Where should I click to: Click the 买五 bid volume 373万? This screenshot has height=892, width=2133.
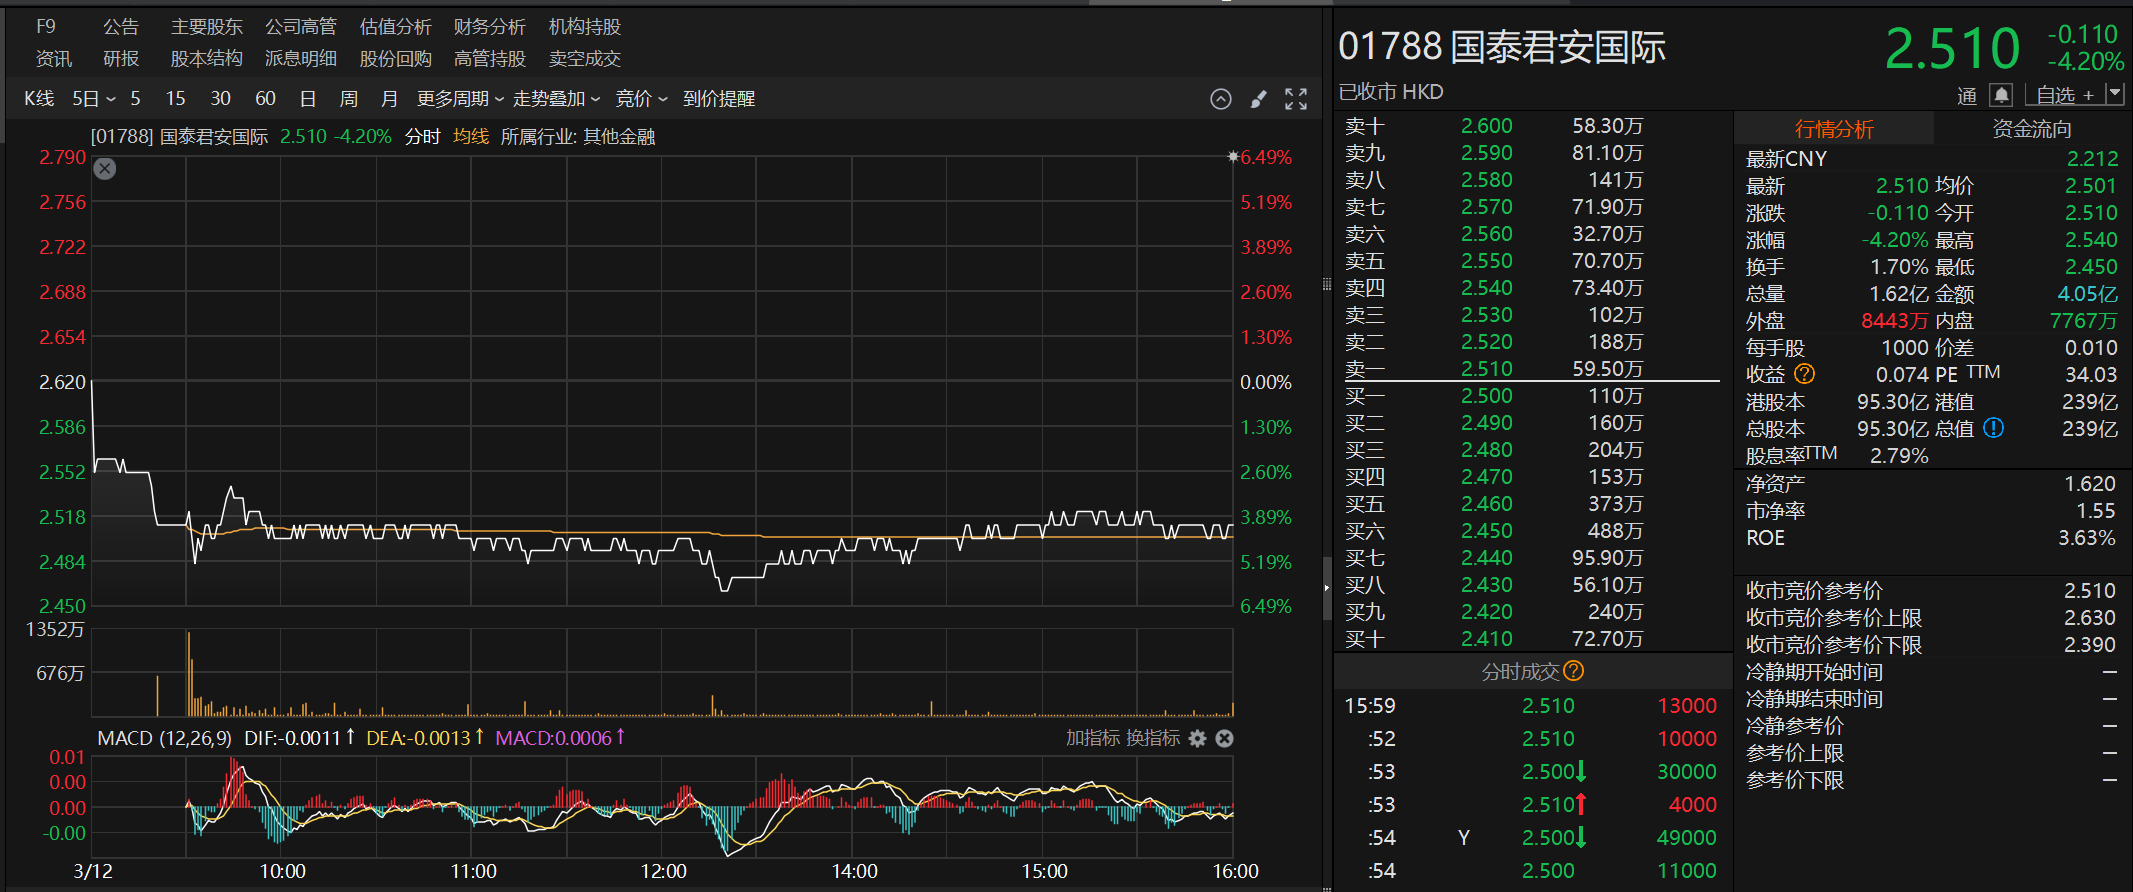point(1616,504)
